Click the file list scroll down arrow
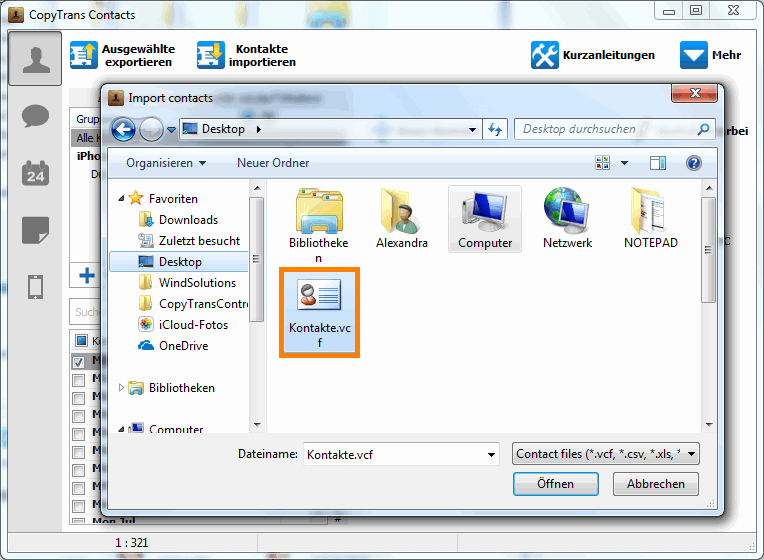Viewport: 764px width, 560px height. click(x=709, y=425)
